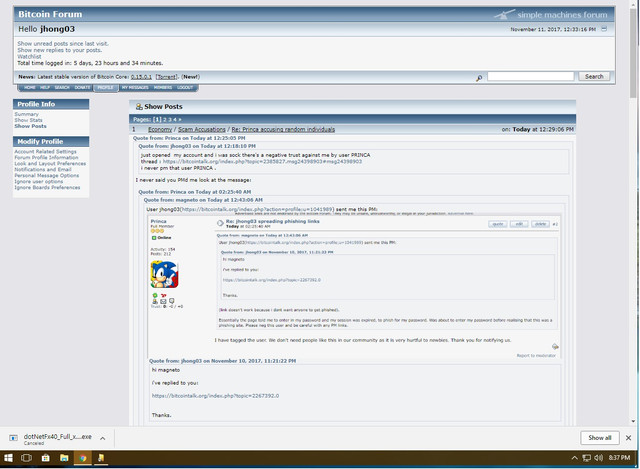640x469 pixels.
Task: Click the Report to moderator link
Action: [536, 356]
